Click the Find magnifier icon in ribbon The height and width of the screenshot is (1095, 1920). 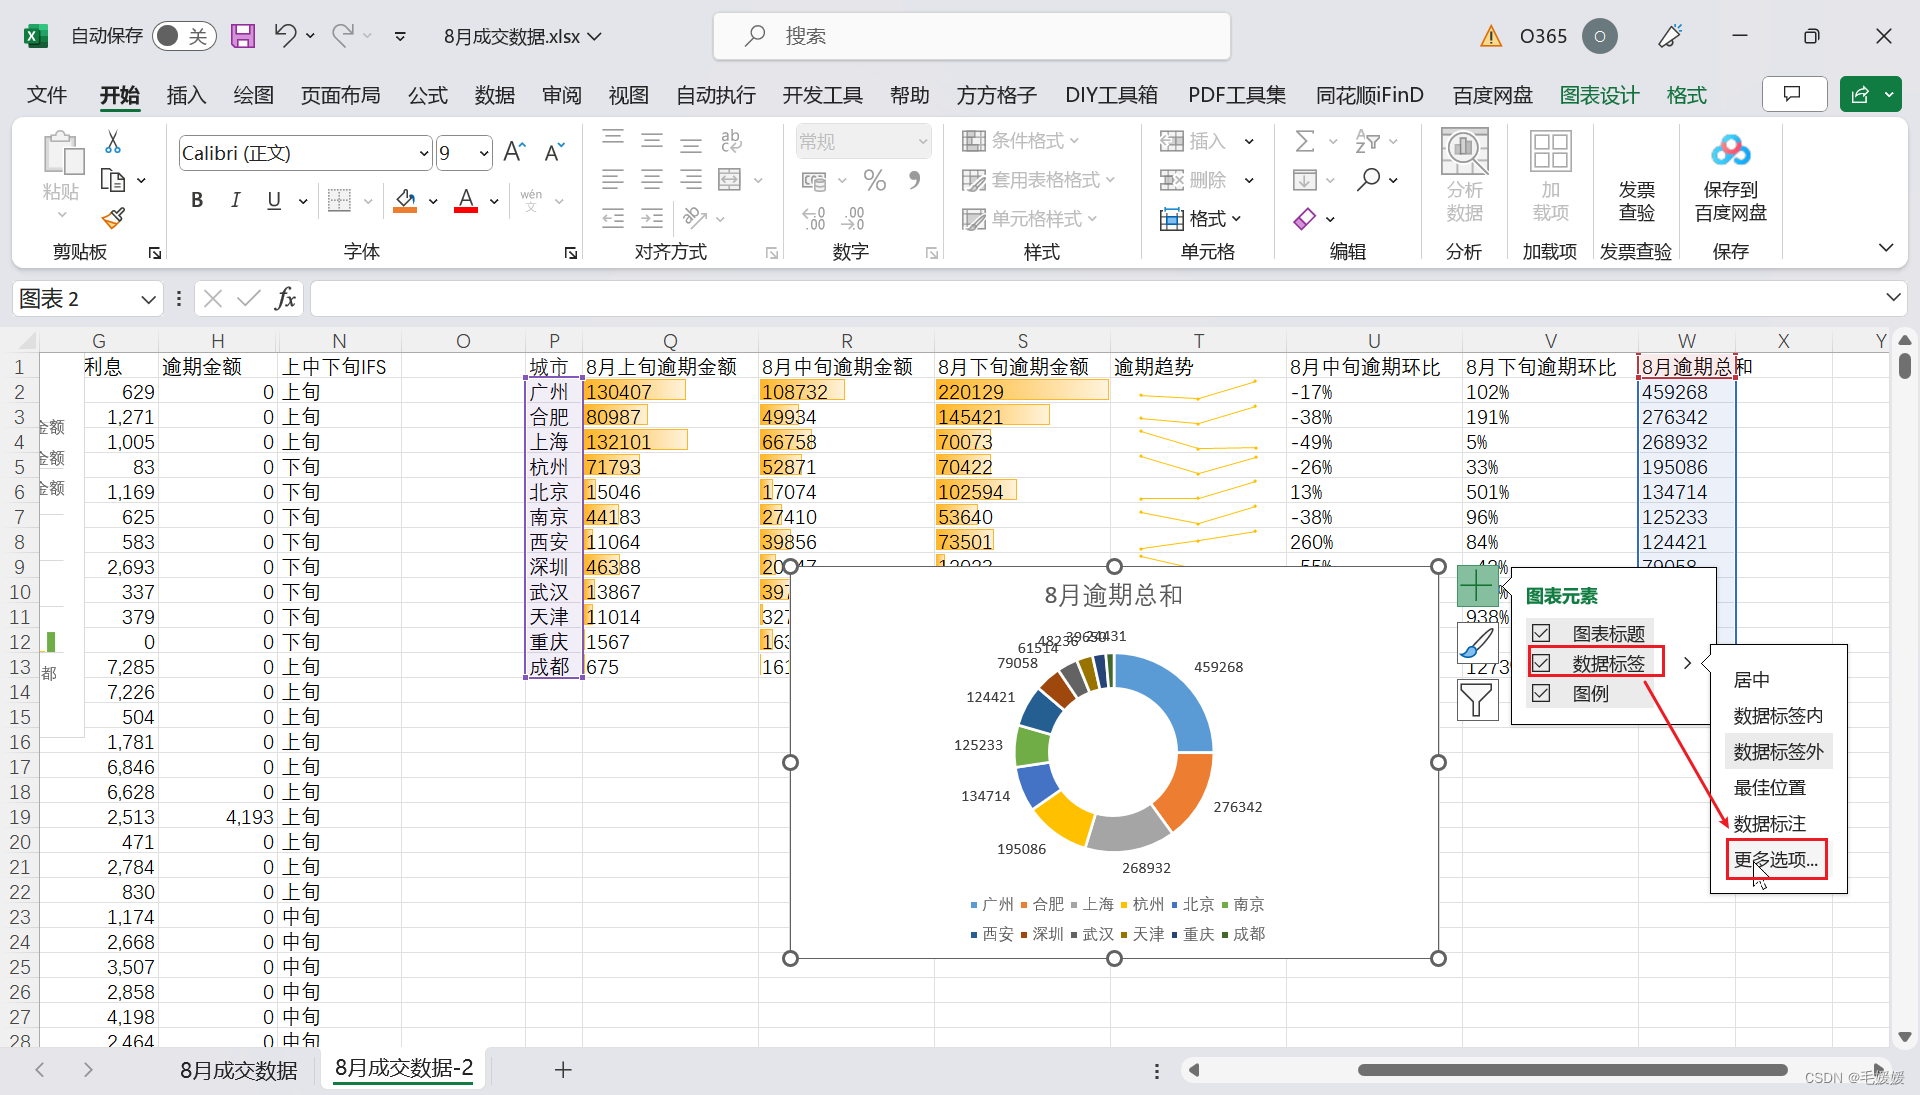click(x=1368, y=180)
